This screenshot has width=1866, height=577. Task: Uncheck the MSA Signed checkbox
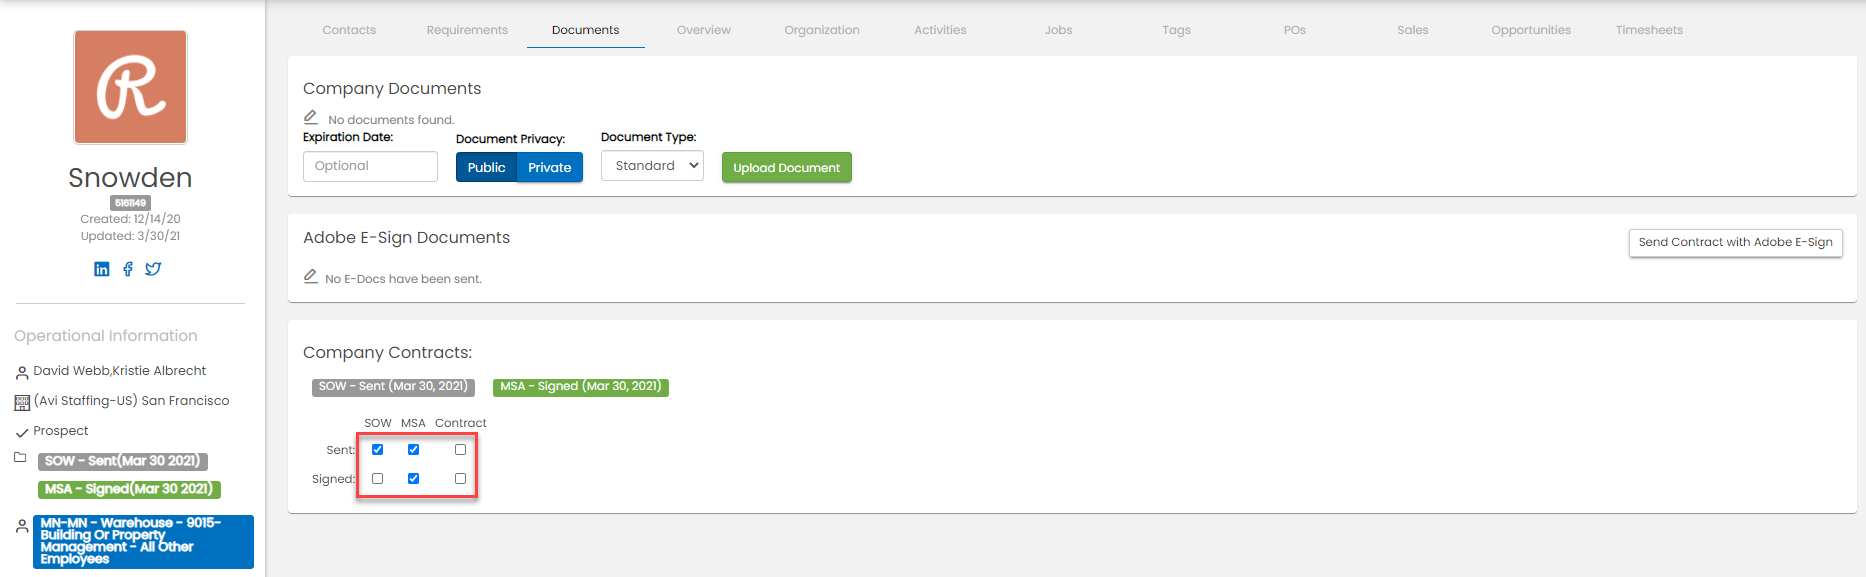click(413, 479)
